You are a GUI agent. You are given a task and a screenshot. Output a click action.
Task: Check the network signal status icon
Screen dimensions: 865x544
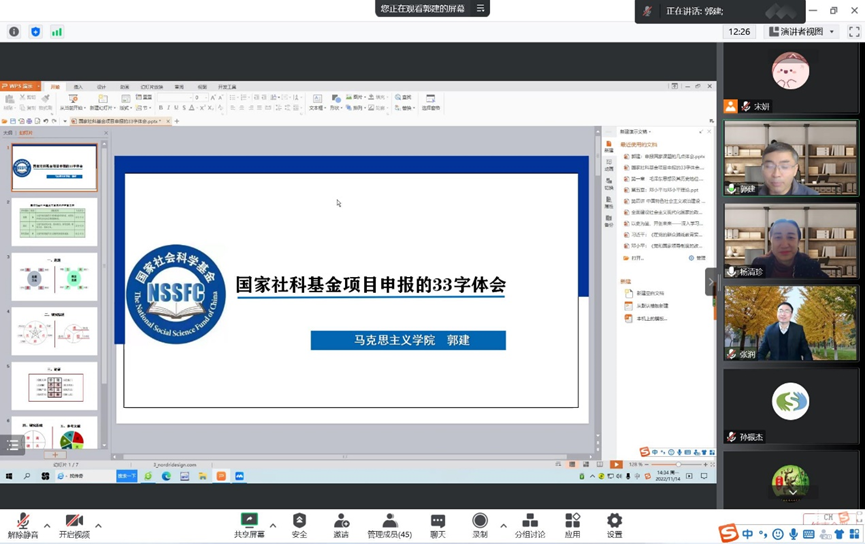pos(57,32)
